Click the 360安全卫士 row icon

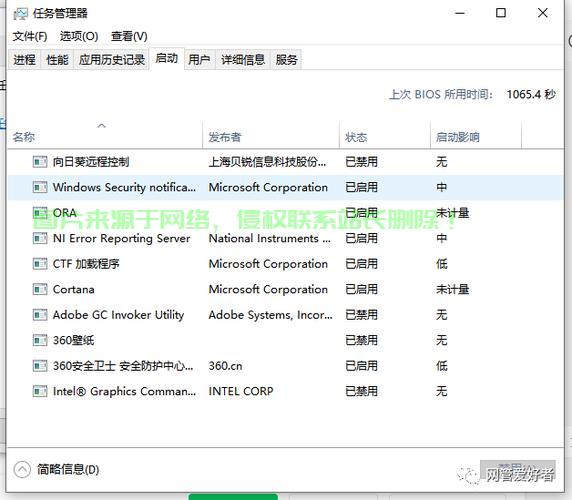click(40, 366)
